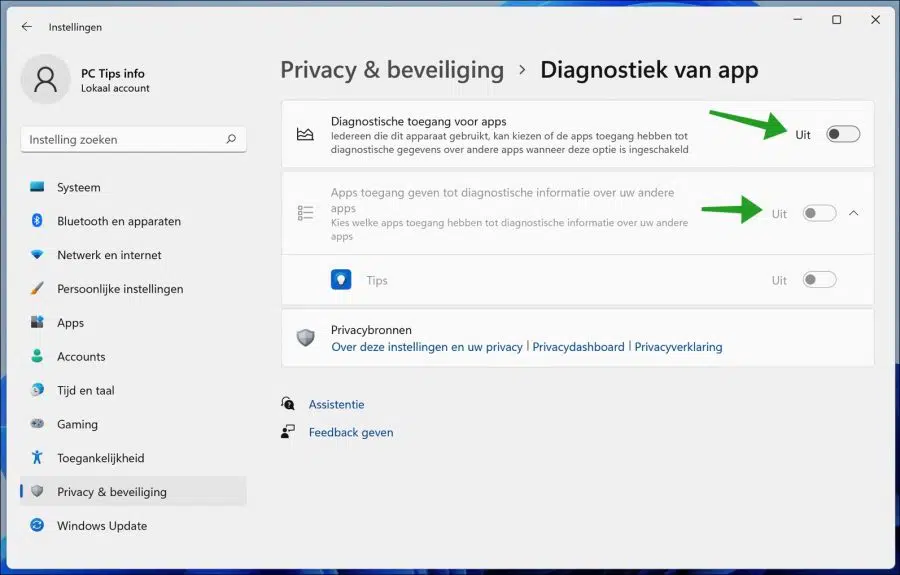Click the back arrow next to Instellingen
The height and width of the screenshot is (575, 900).
[26, 27]
